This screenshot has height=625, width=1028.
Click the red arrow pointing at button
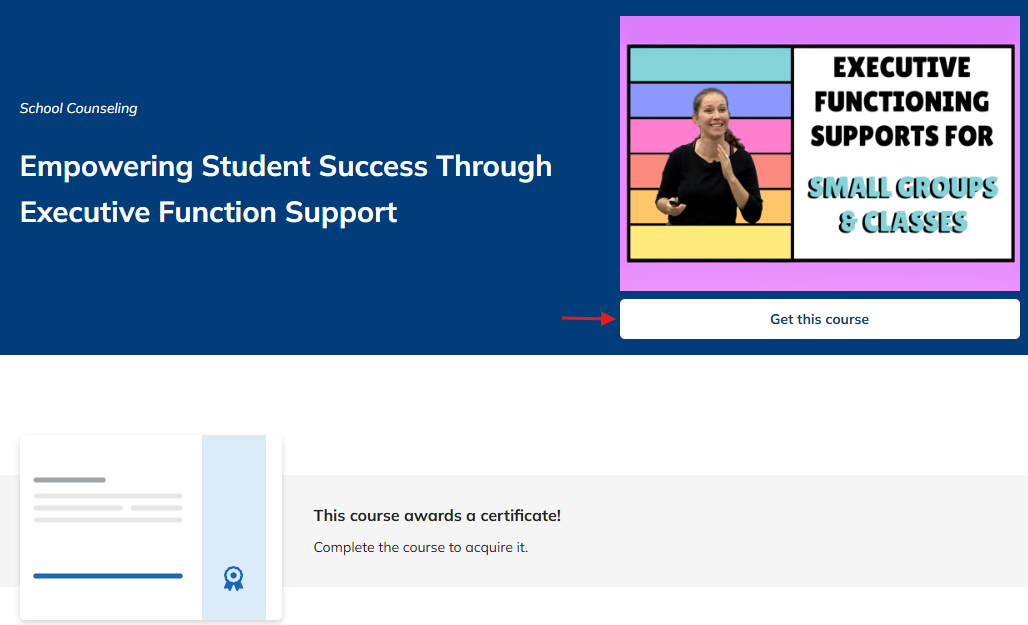588,319
